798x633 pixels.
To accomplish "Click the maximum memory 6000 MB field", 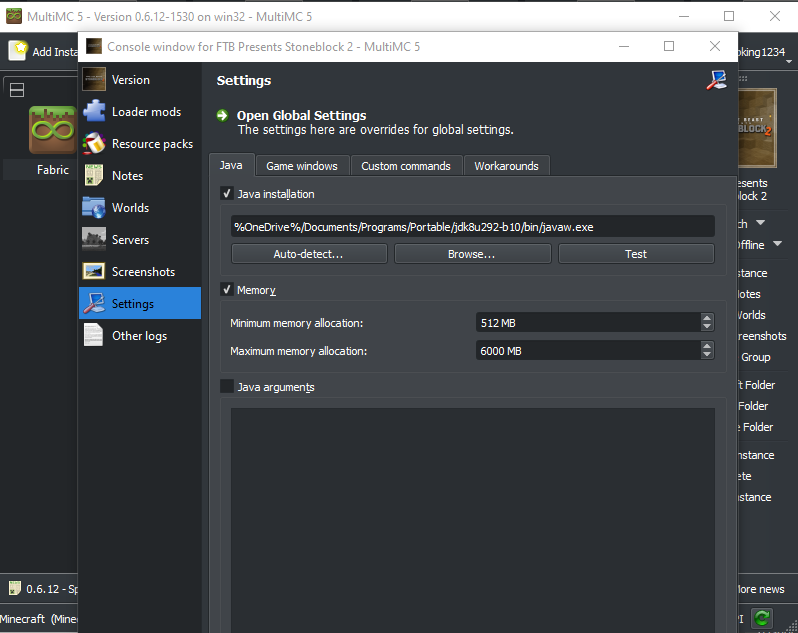I will 588,351.
